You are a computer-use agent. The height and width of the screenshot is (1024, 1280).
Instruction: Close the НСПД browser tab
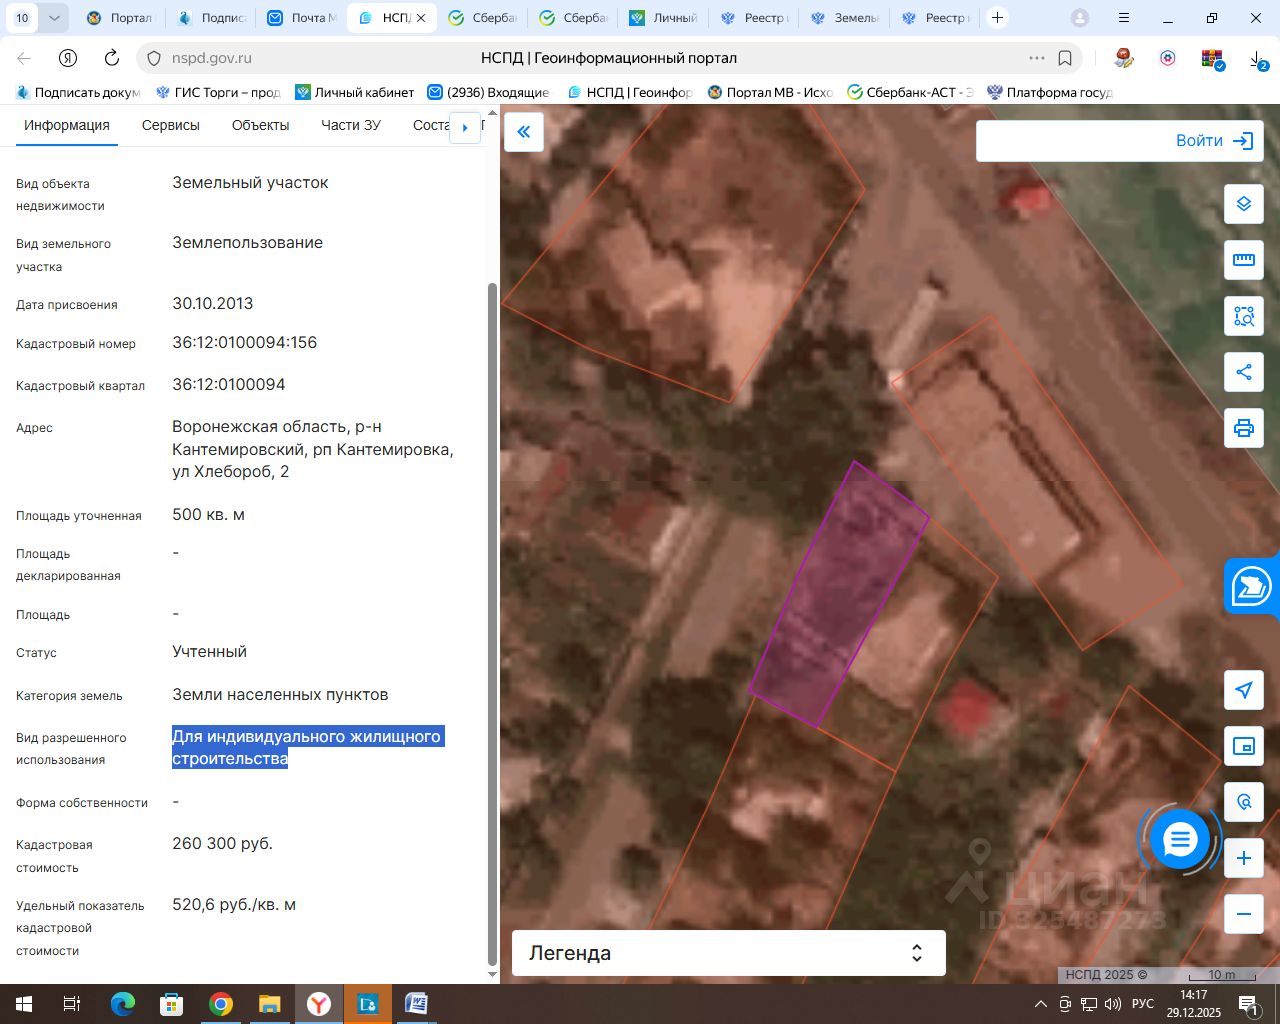click(x=421, y=18)
